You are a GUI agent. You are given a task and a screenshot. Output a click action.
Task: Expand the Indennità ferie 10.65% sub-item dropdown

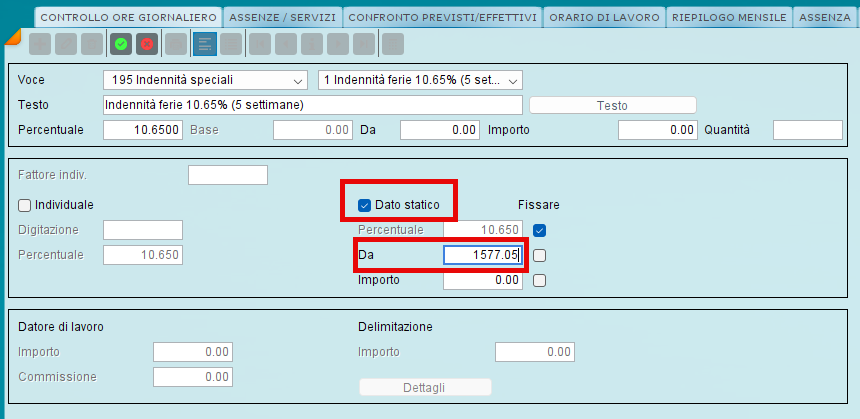pos(420,80)
